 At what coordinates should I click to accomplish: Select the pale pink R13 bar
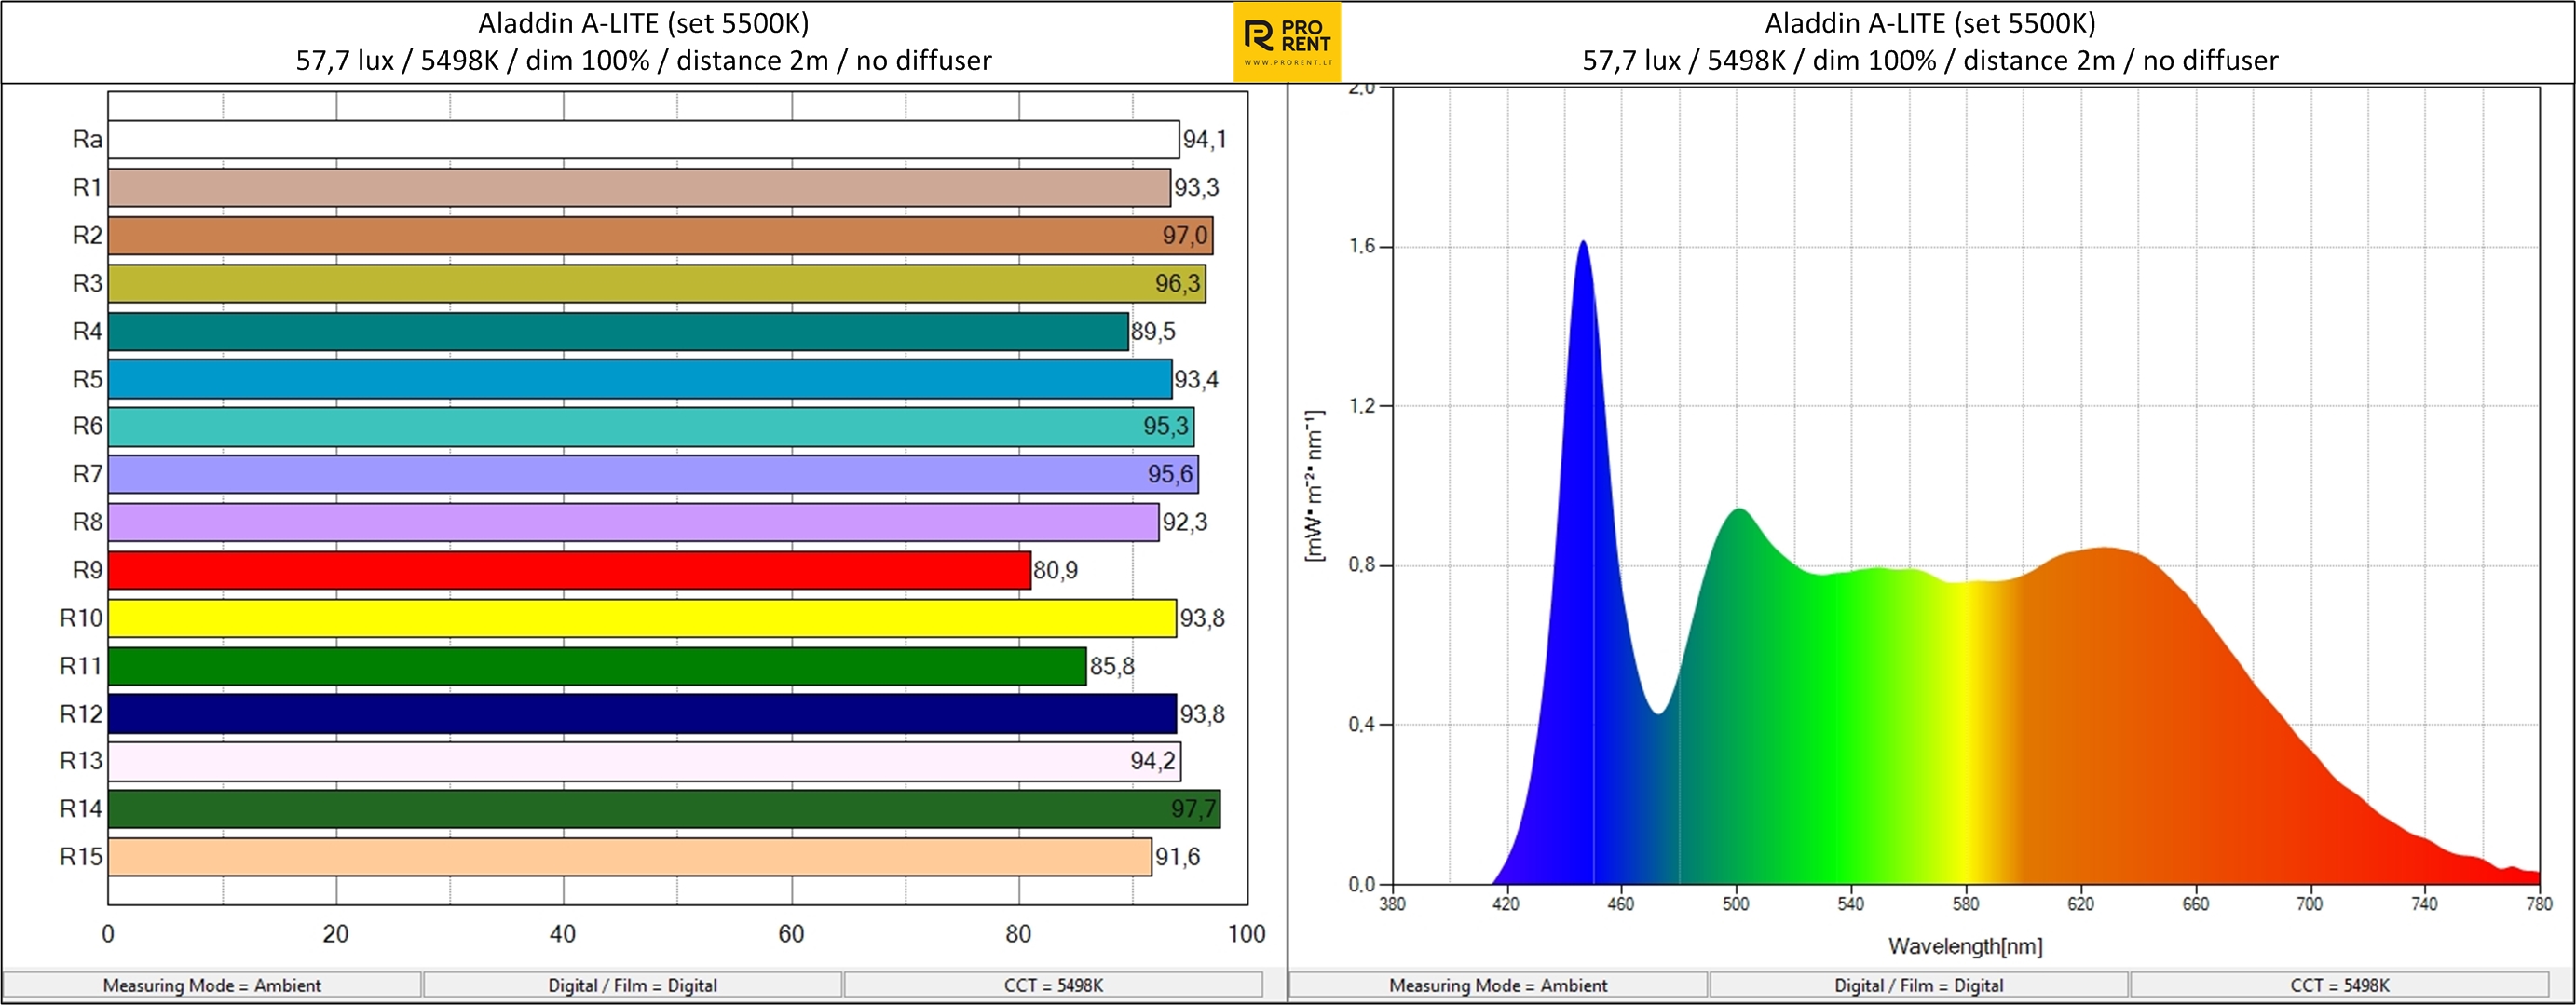644,761
